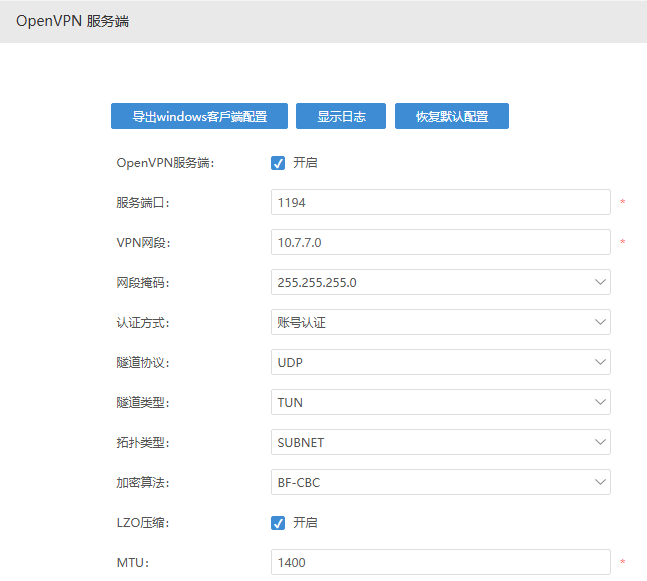
Task: Focus the 服务端口 field showing 1194
Action: (x=440, y=202)
